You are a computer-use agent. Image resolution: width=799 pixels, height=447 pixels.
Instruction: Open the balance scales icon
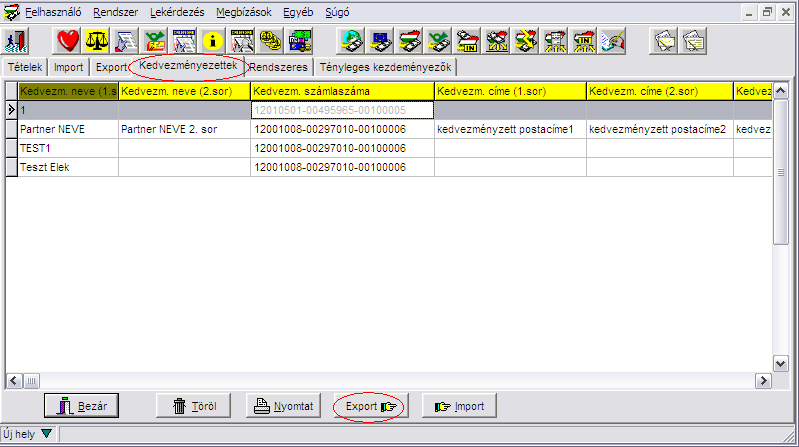(96, 41)
